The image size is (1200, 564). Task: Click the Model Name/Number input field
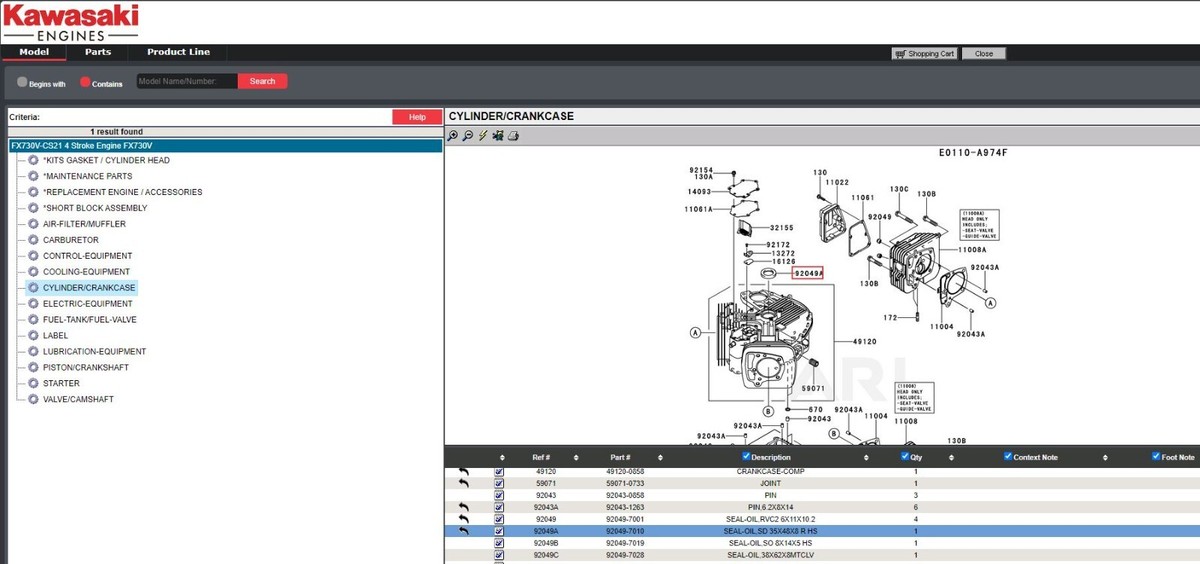pos(186,81)
